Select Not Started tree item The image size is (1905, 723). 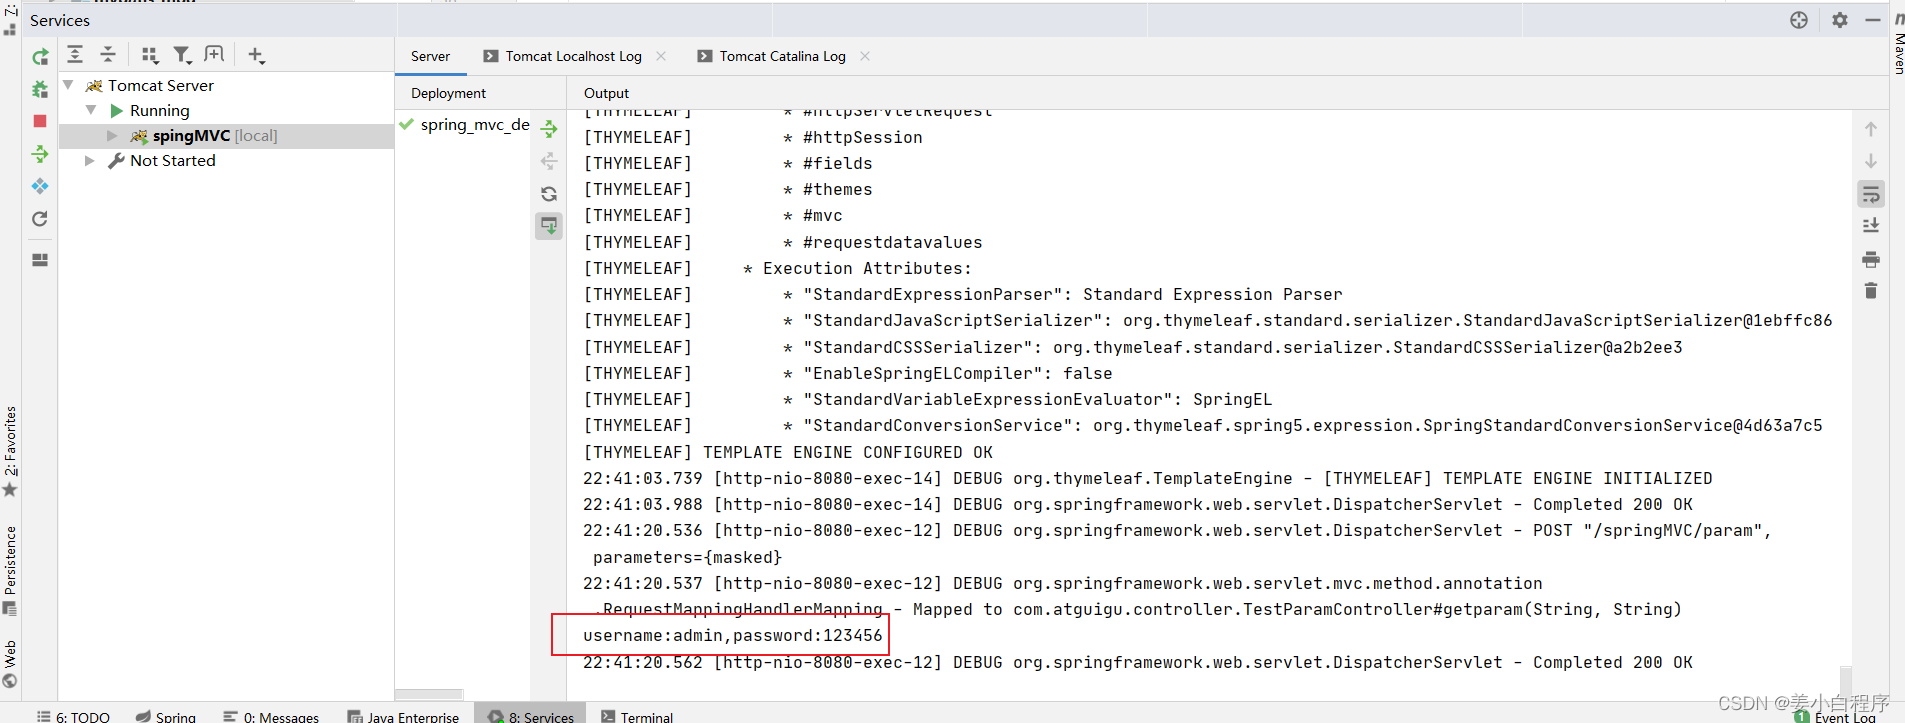pos(172,161)
